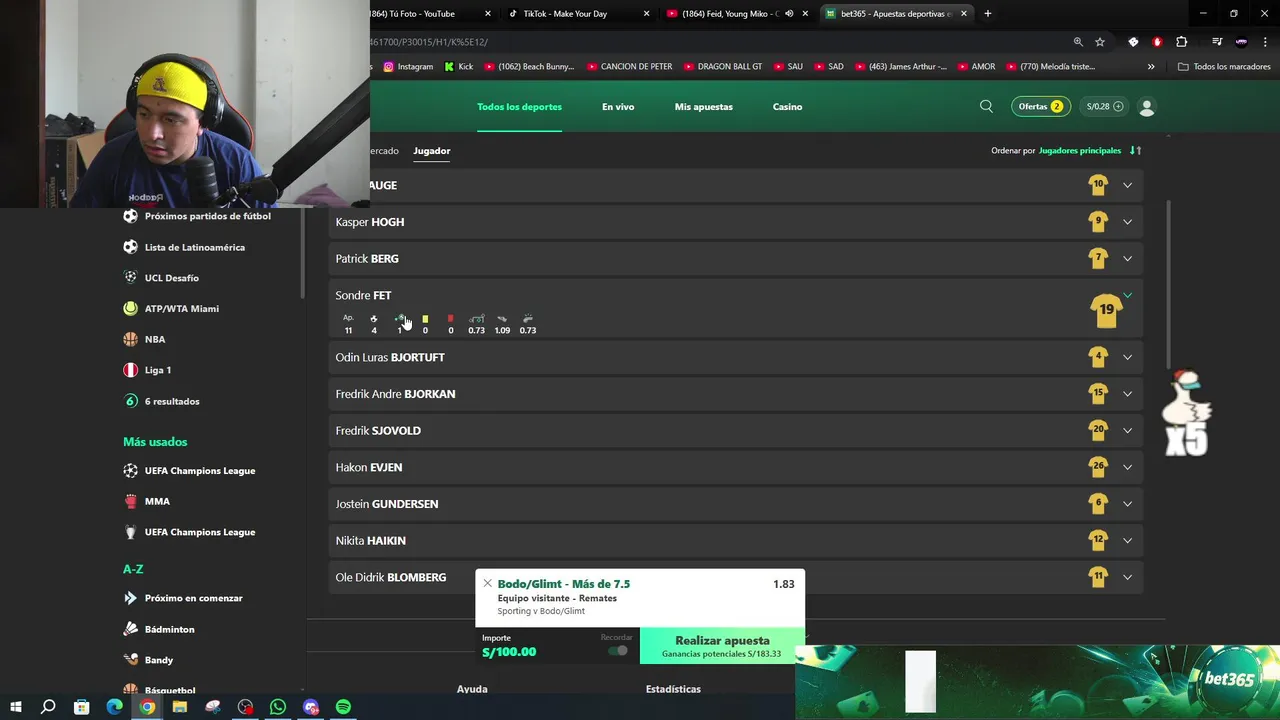Select the Jugador sub-tab

432,151
